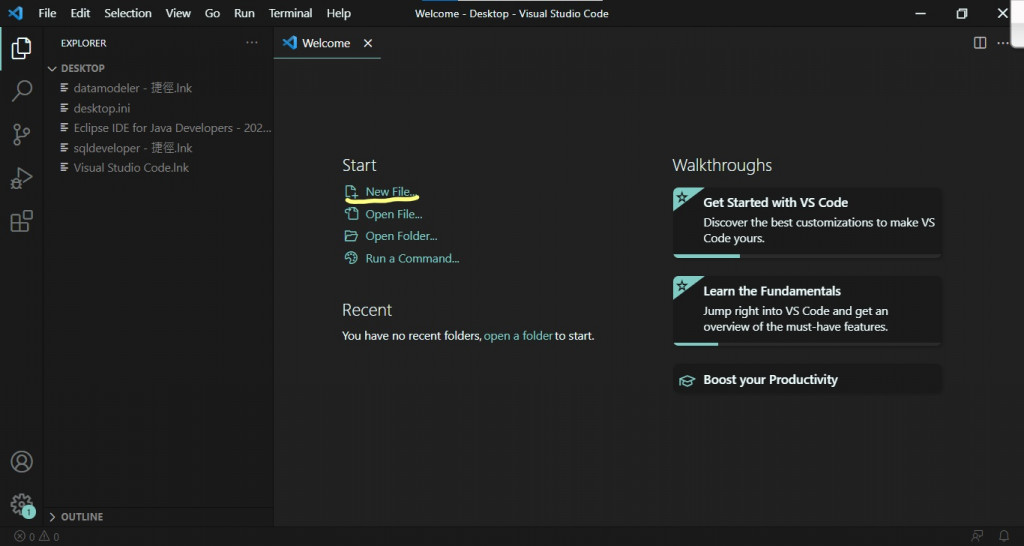Select the Welcome tab
1024x546 pixels.
tap(327, 43)
